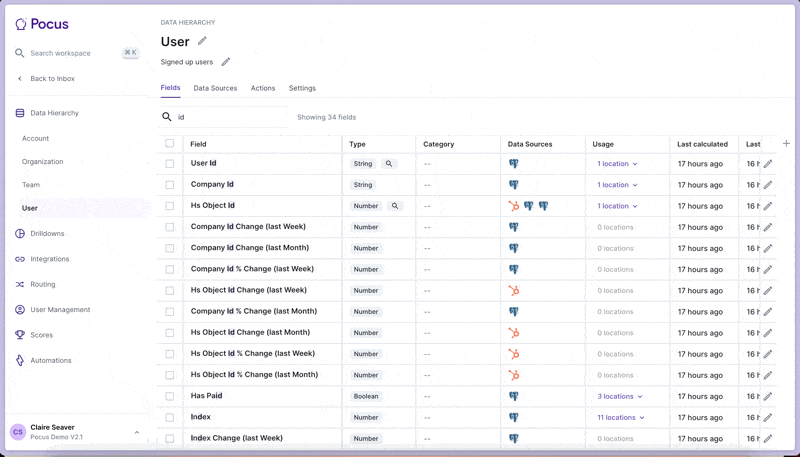Expand Index '11 locations' dropdown

point(621,417)
